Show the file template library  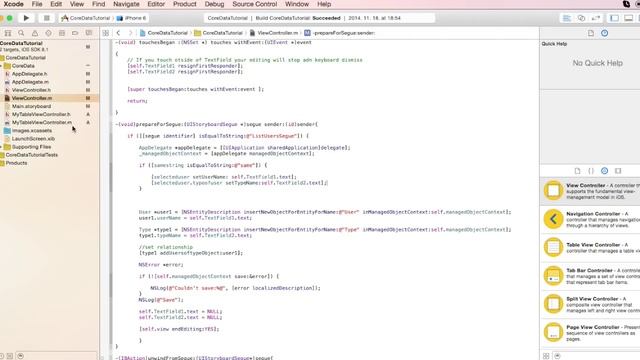click(x=577, y=171)
